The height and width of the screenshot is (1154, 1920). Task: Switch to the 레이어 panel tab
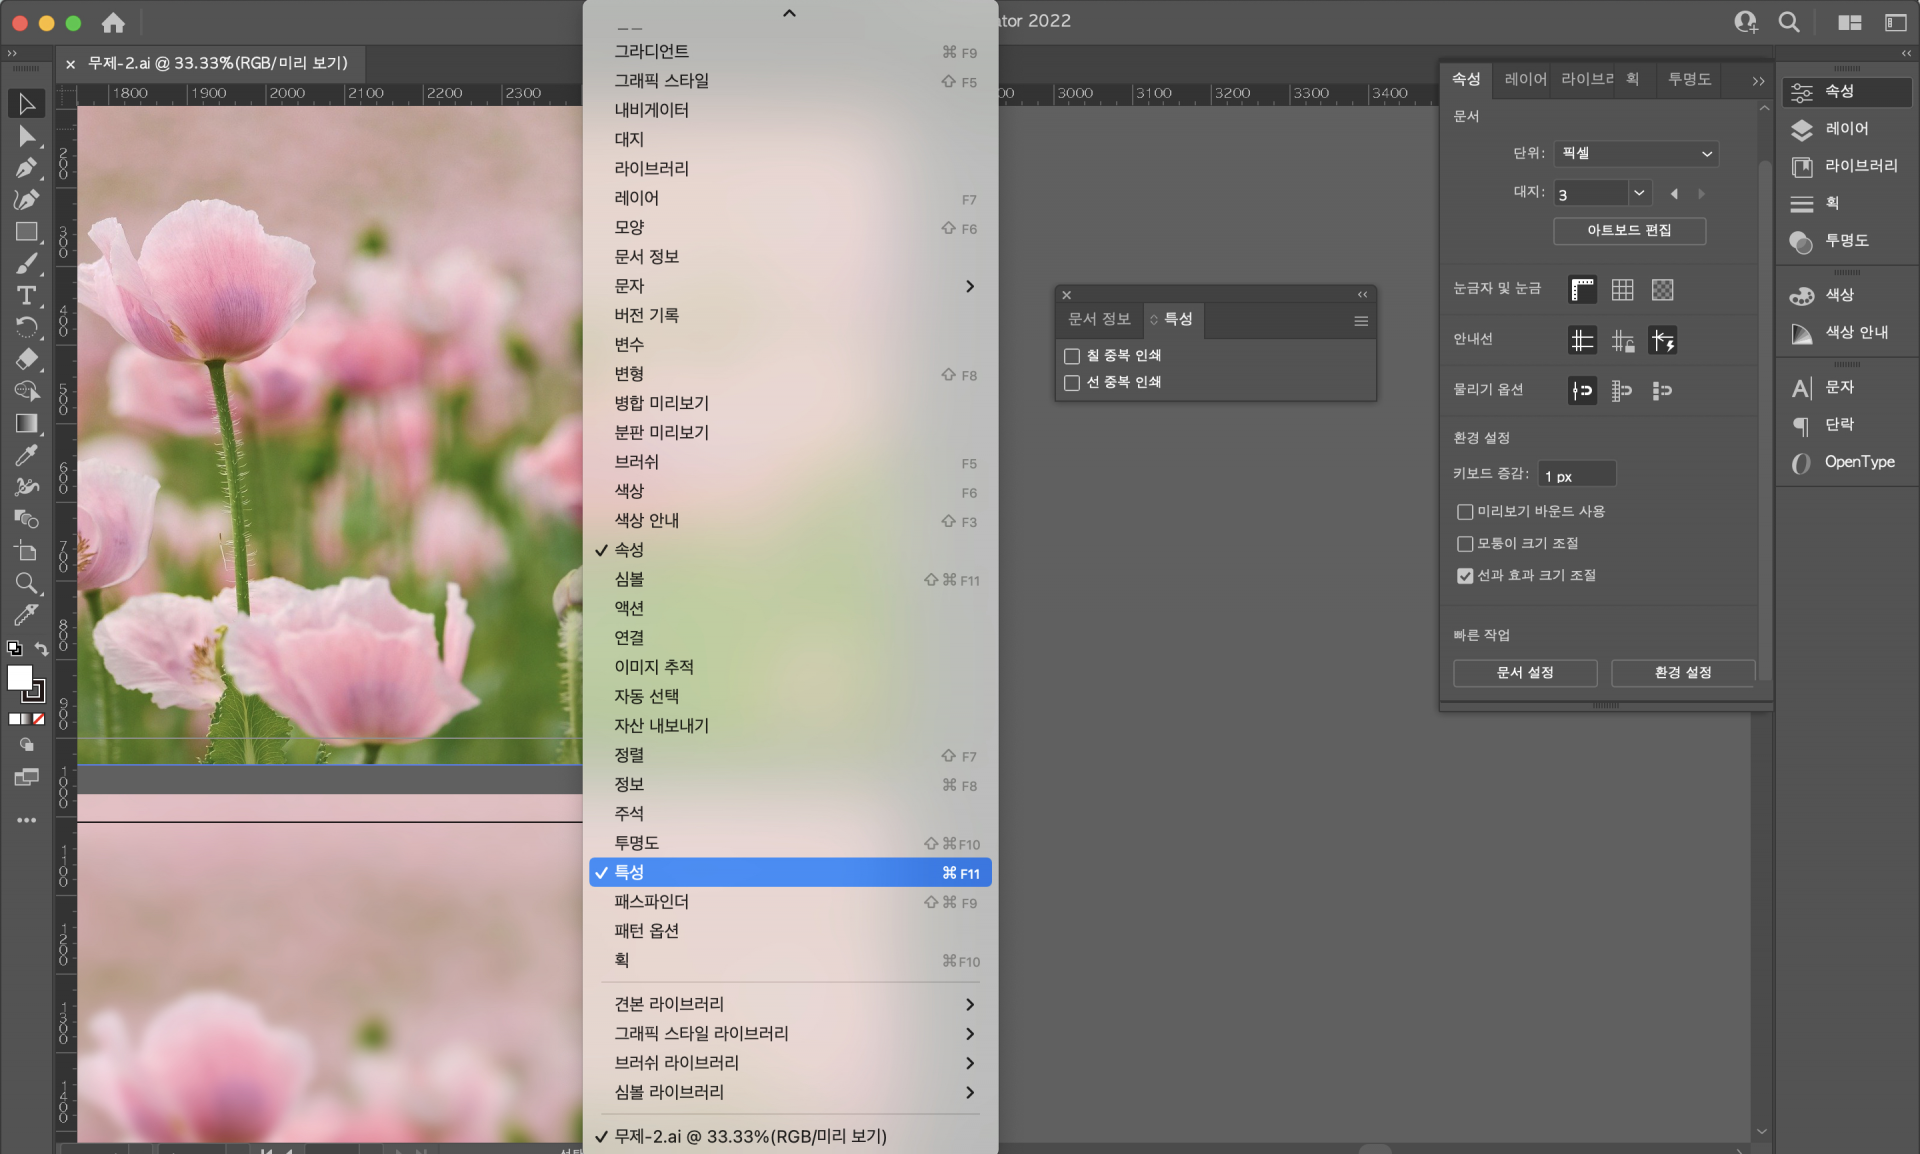[1524, 79]
